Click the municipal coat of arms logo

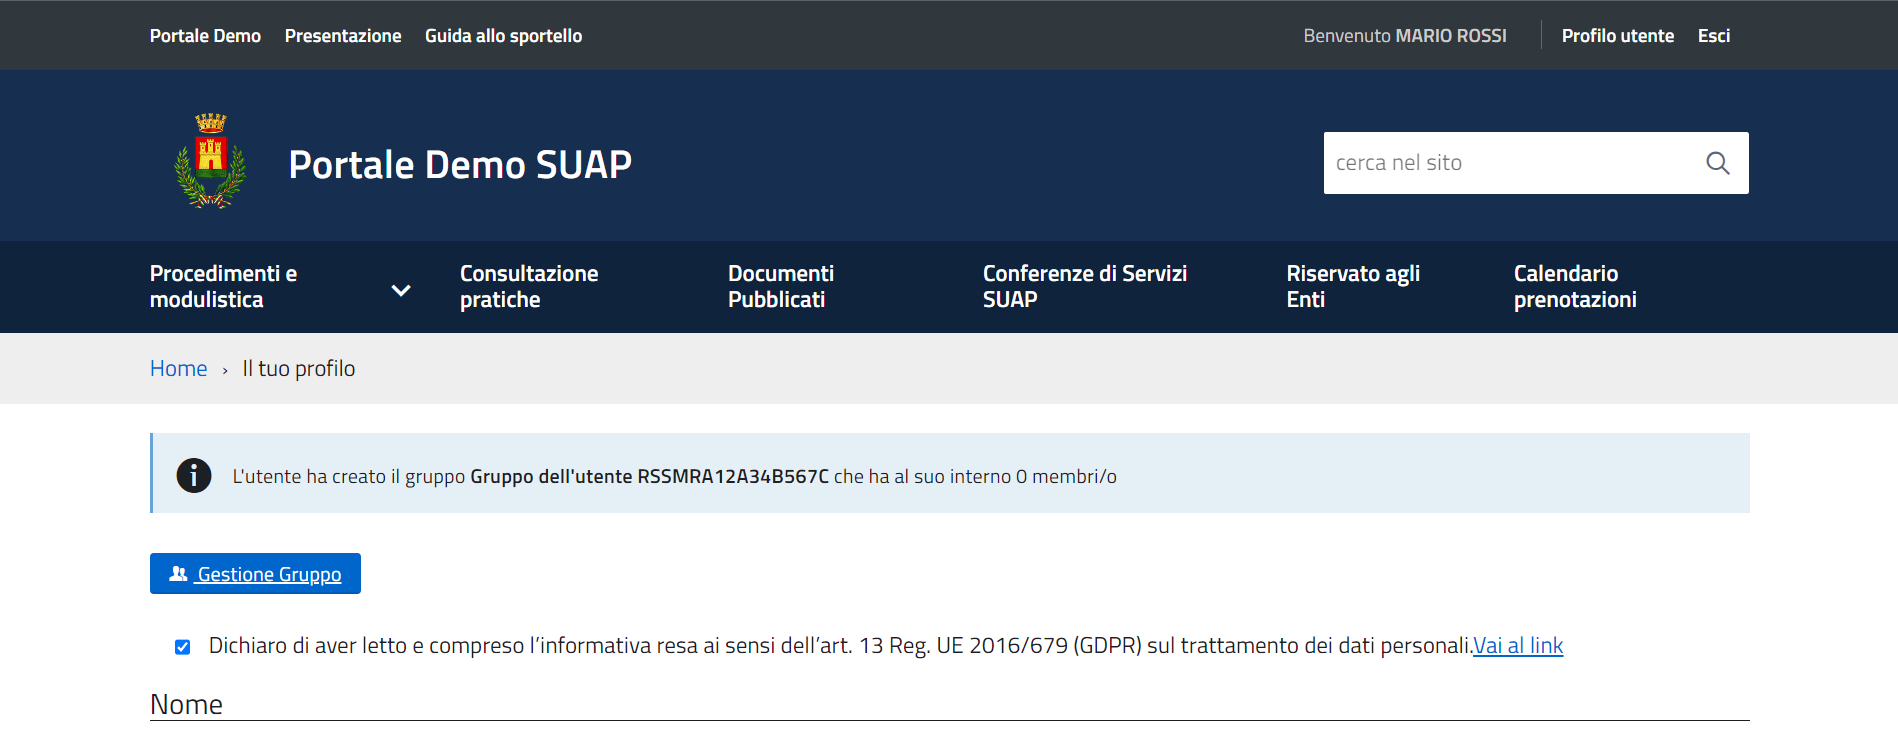(210, 161)
